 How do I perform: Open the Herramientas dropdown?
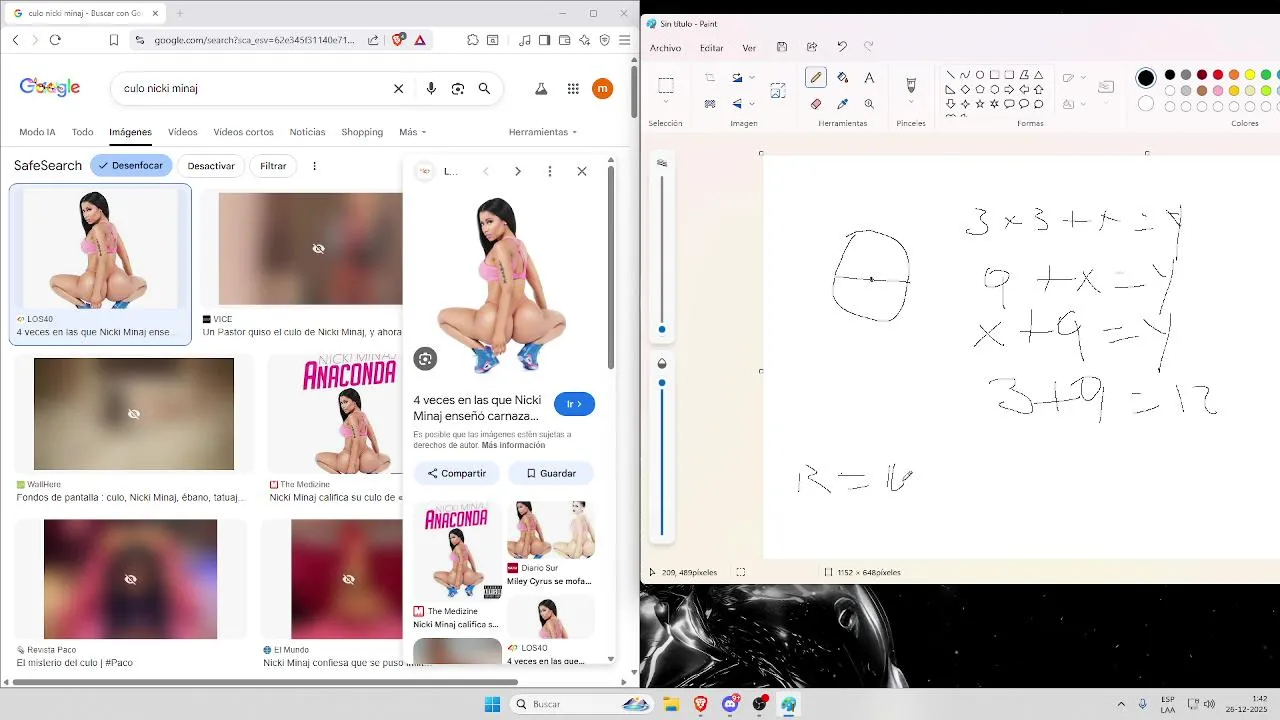543,132
